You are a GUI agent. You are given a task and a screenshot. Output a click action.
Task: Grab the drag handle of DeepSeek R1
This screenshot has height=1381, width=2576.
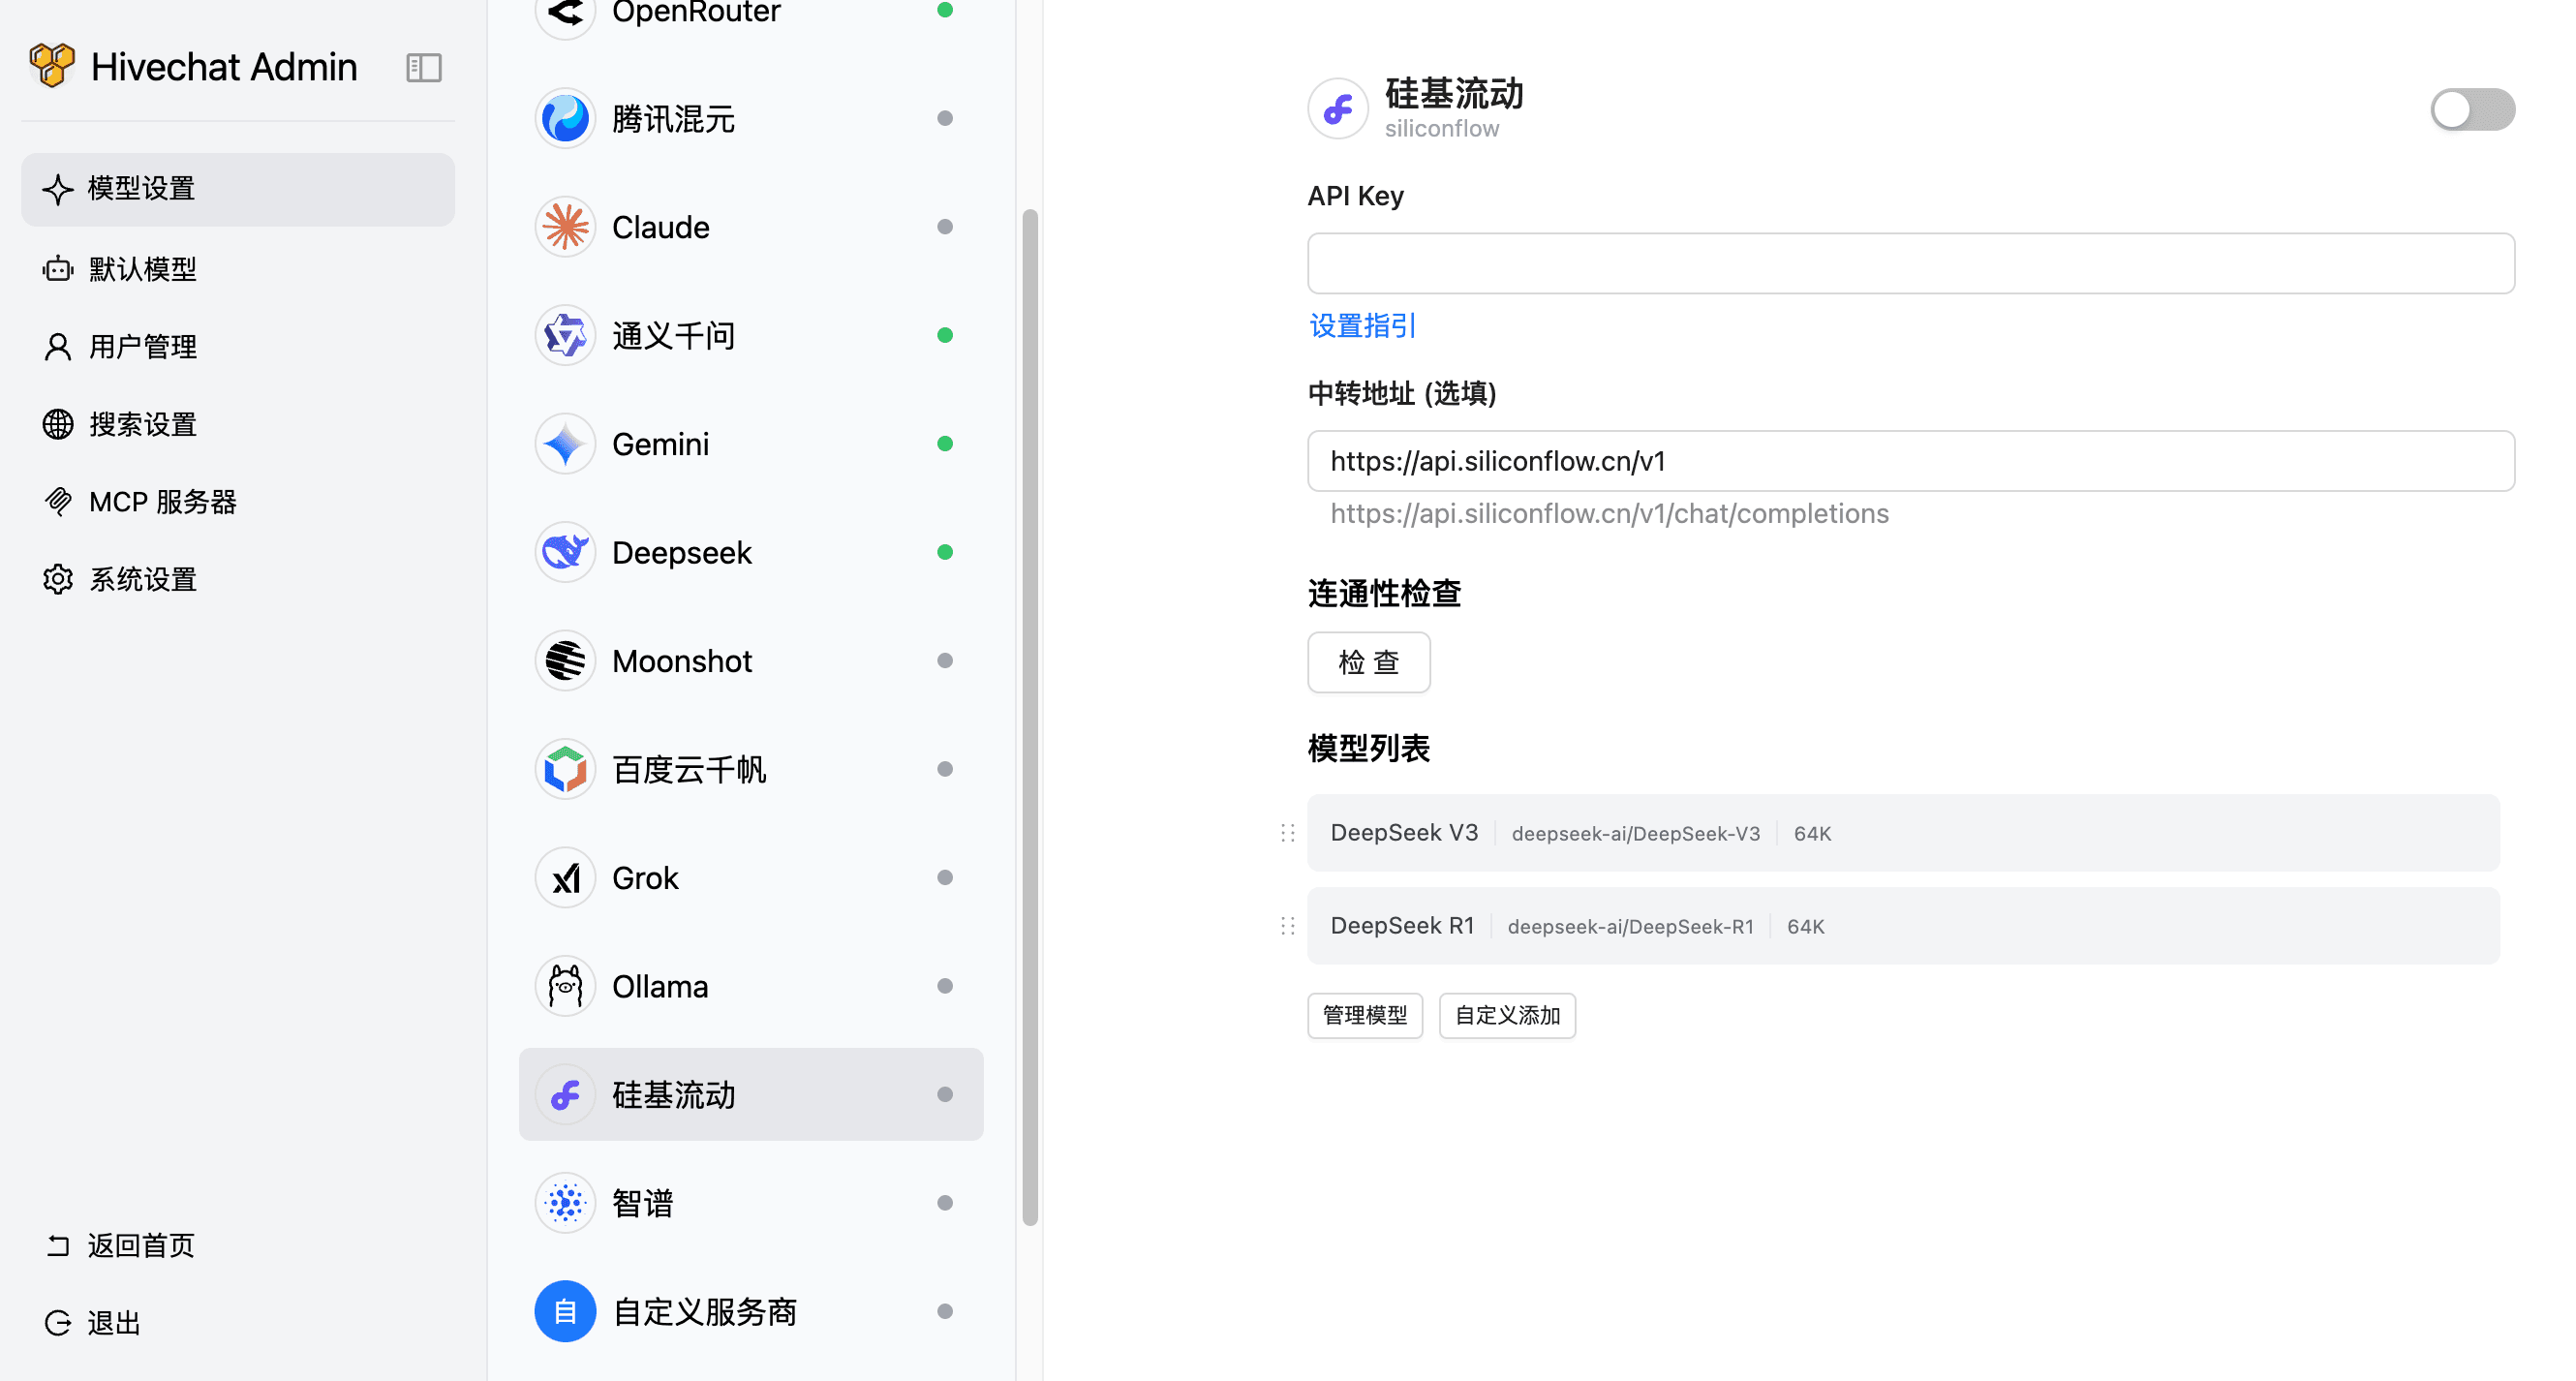(1288, 926)
